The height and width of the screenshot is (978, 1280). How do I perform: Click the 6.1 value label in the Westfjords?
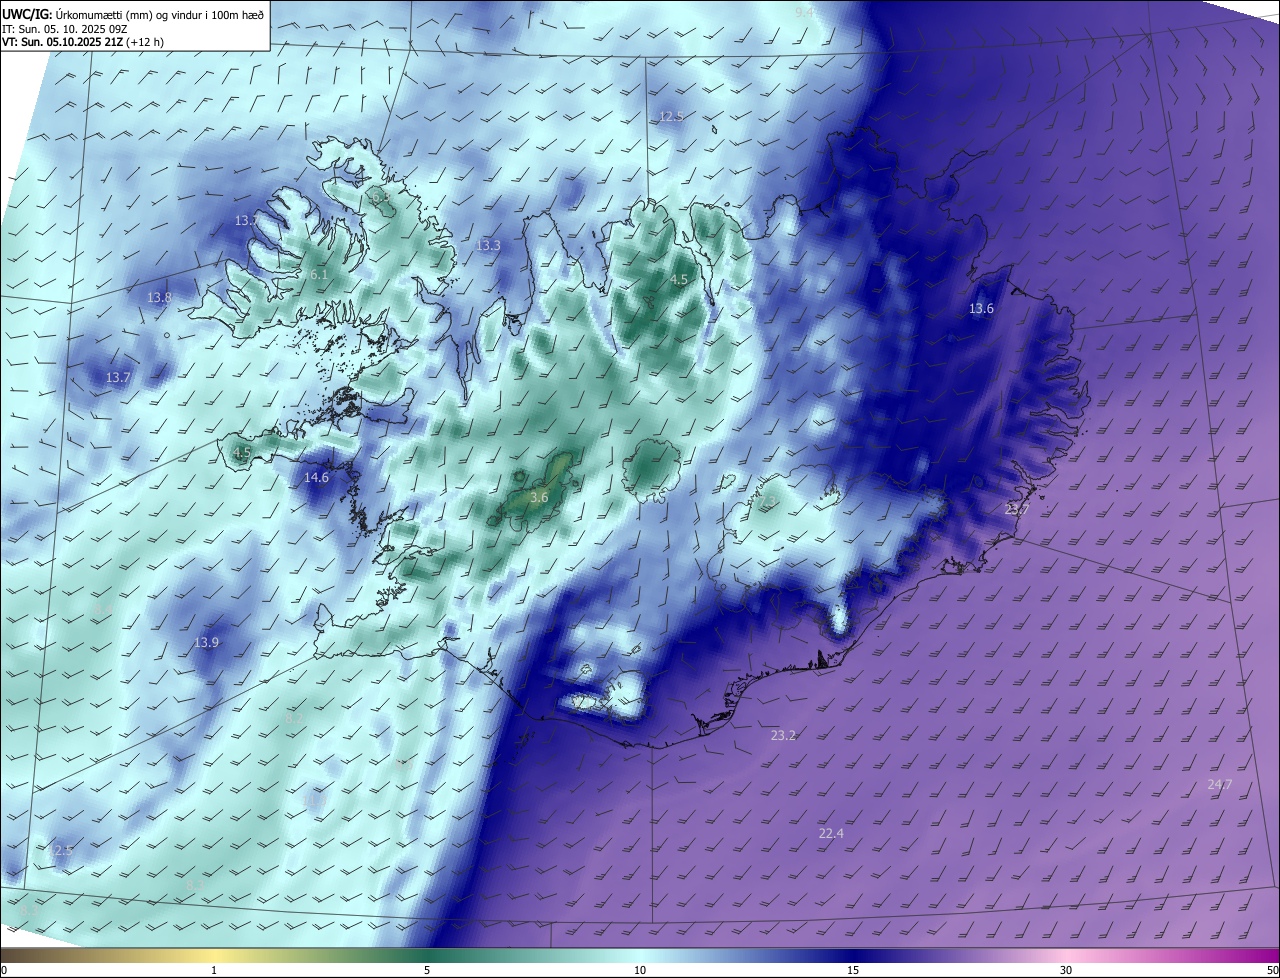click(x=319, y=275)
